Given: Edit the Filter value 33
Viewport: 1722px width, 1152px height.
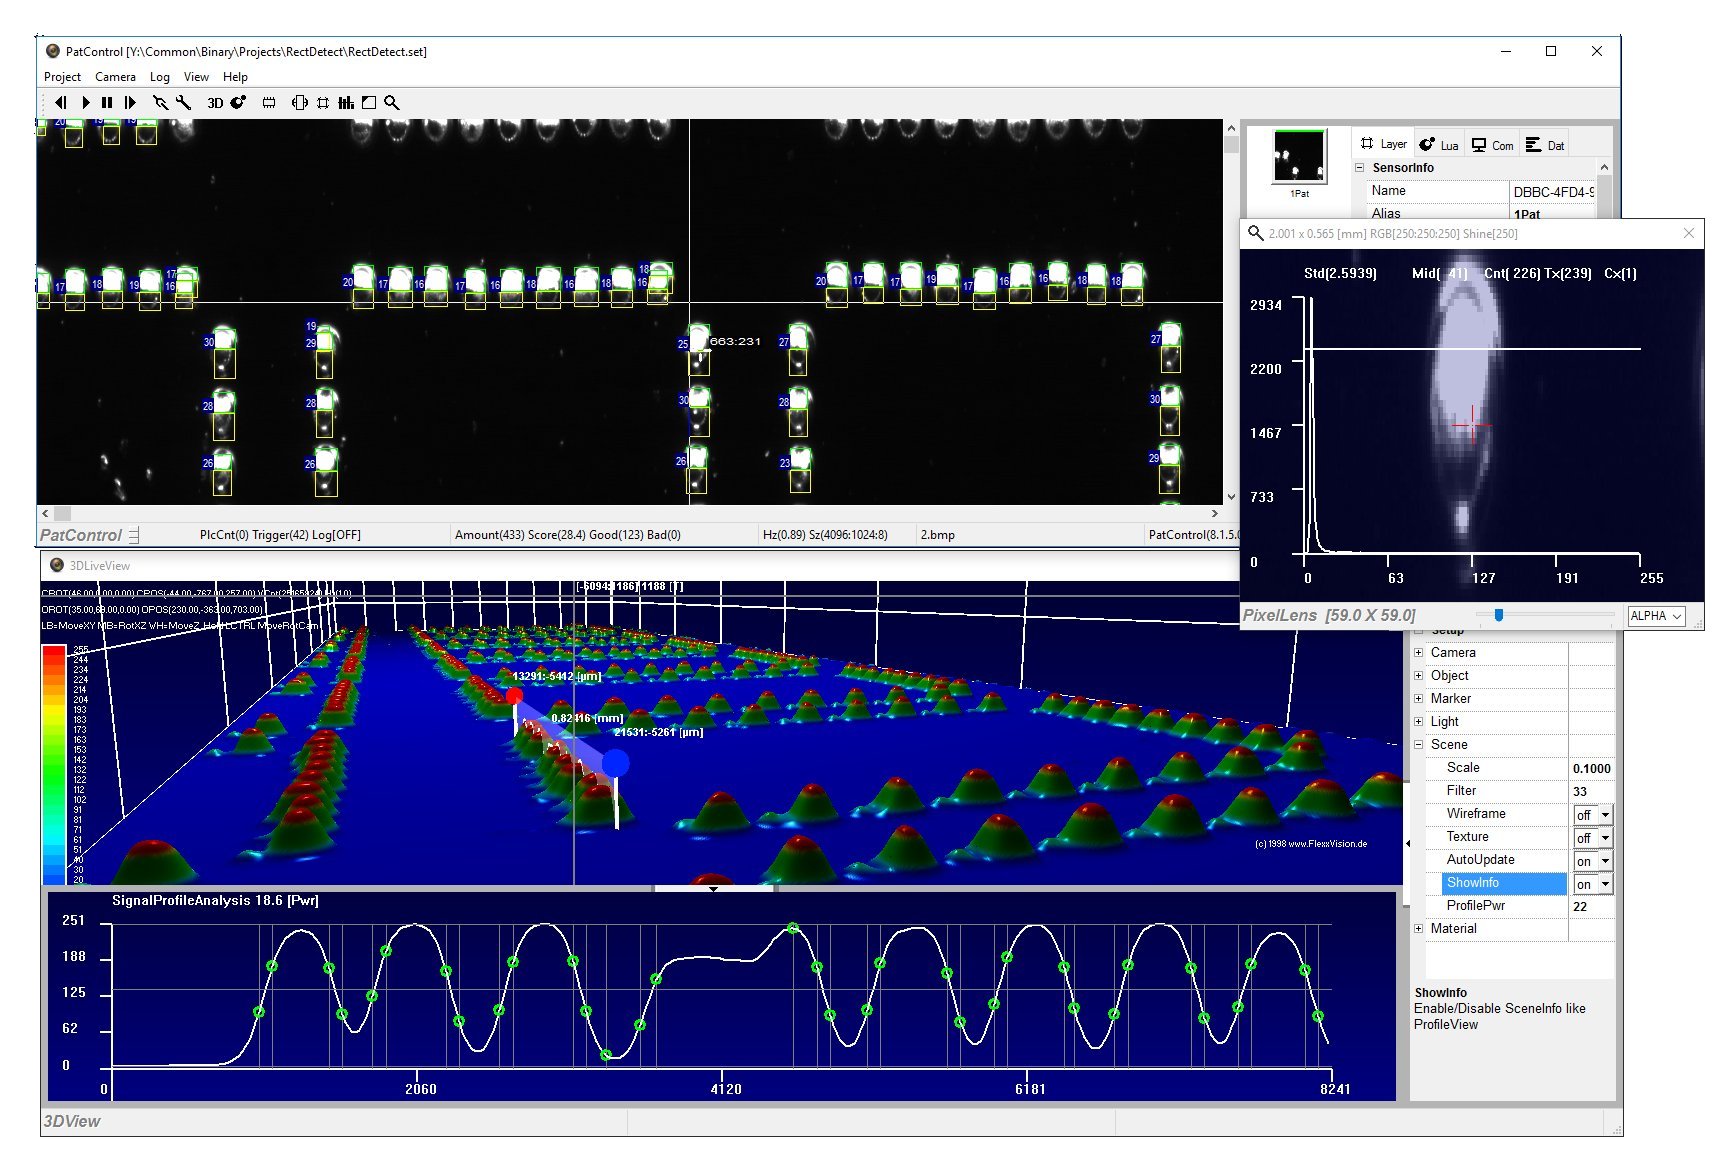Looking at the screenshot, I should (1592, 791).
